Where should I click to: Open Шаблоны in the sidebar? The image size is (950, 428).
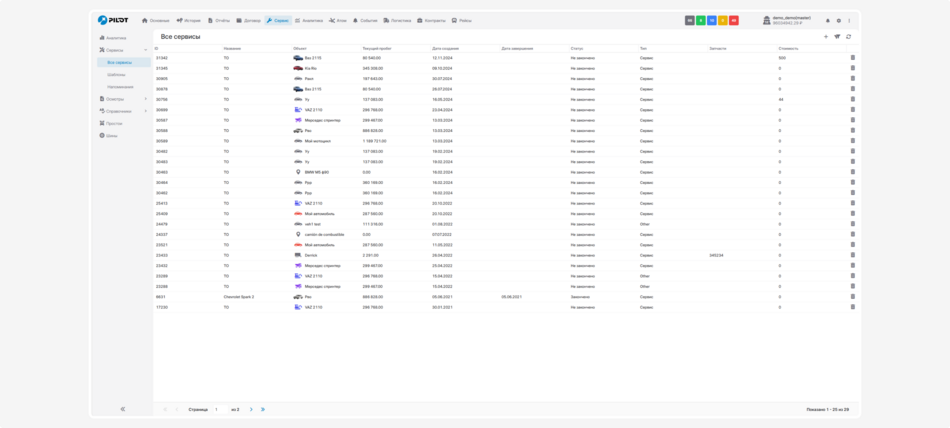pyautogui.click(x=116, y=74)
